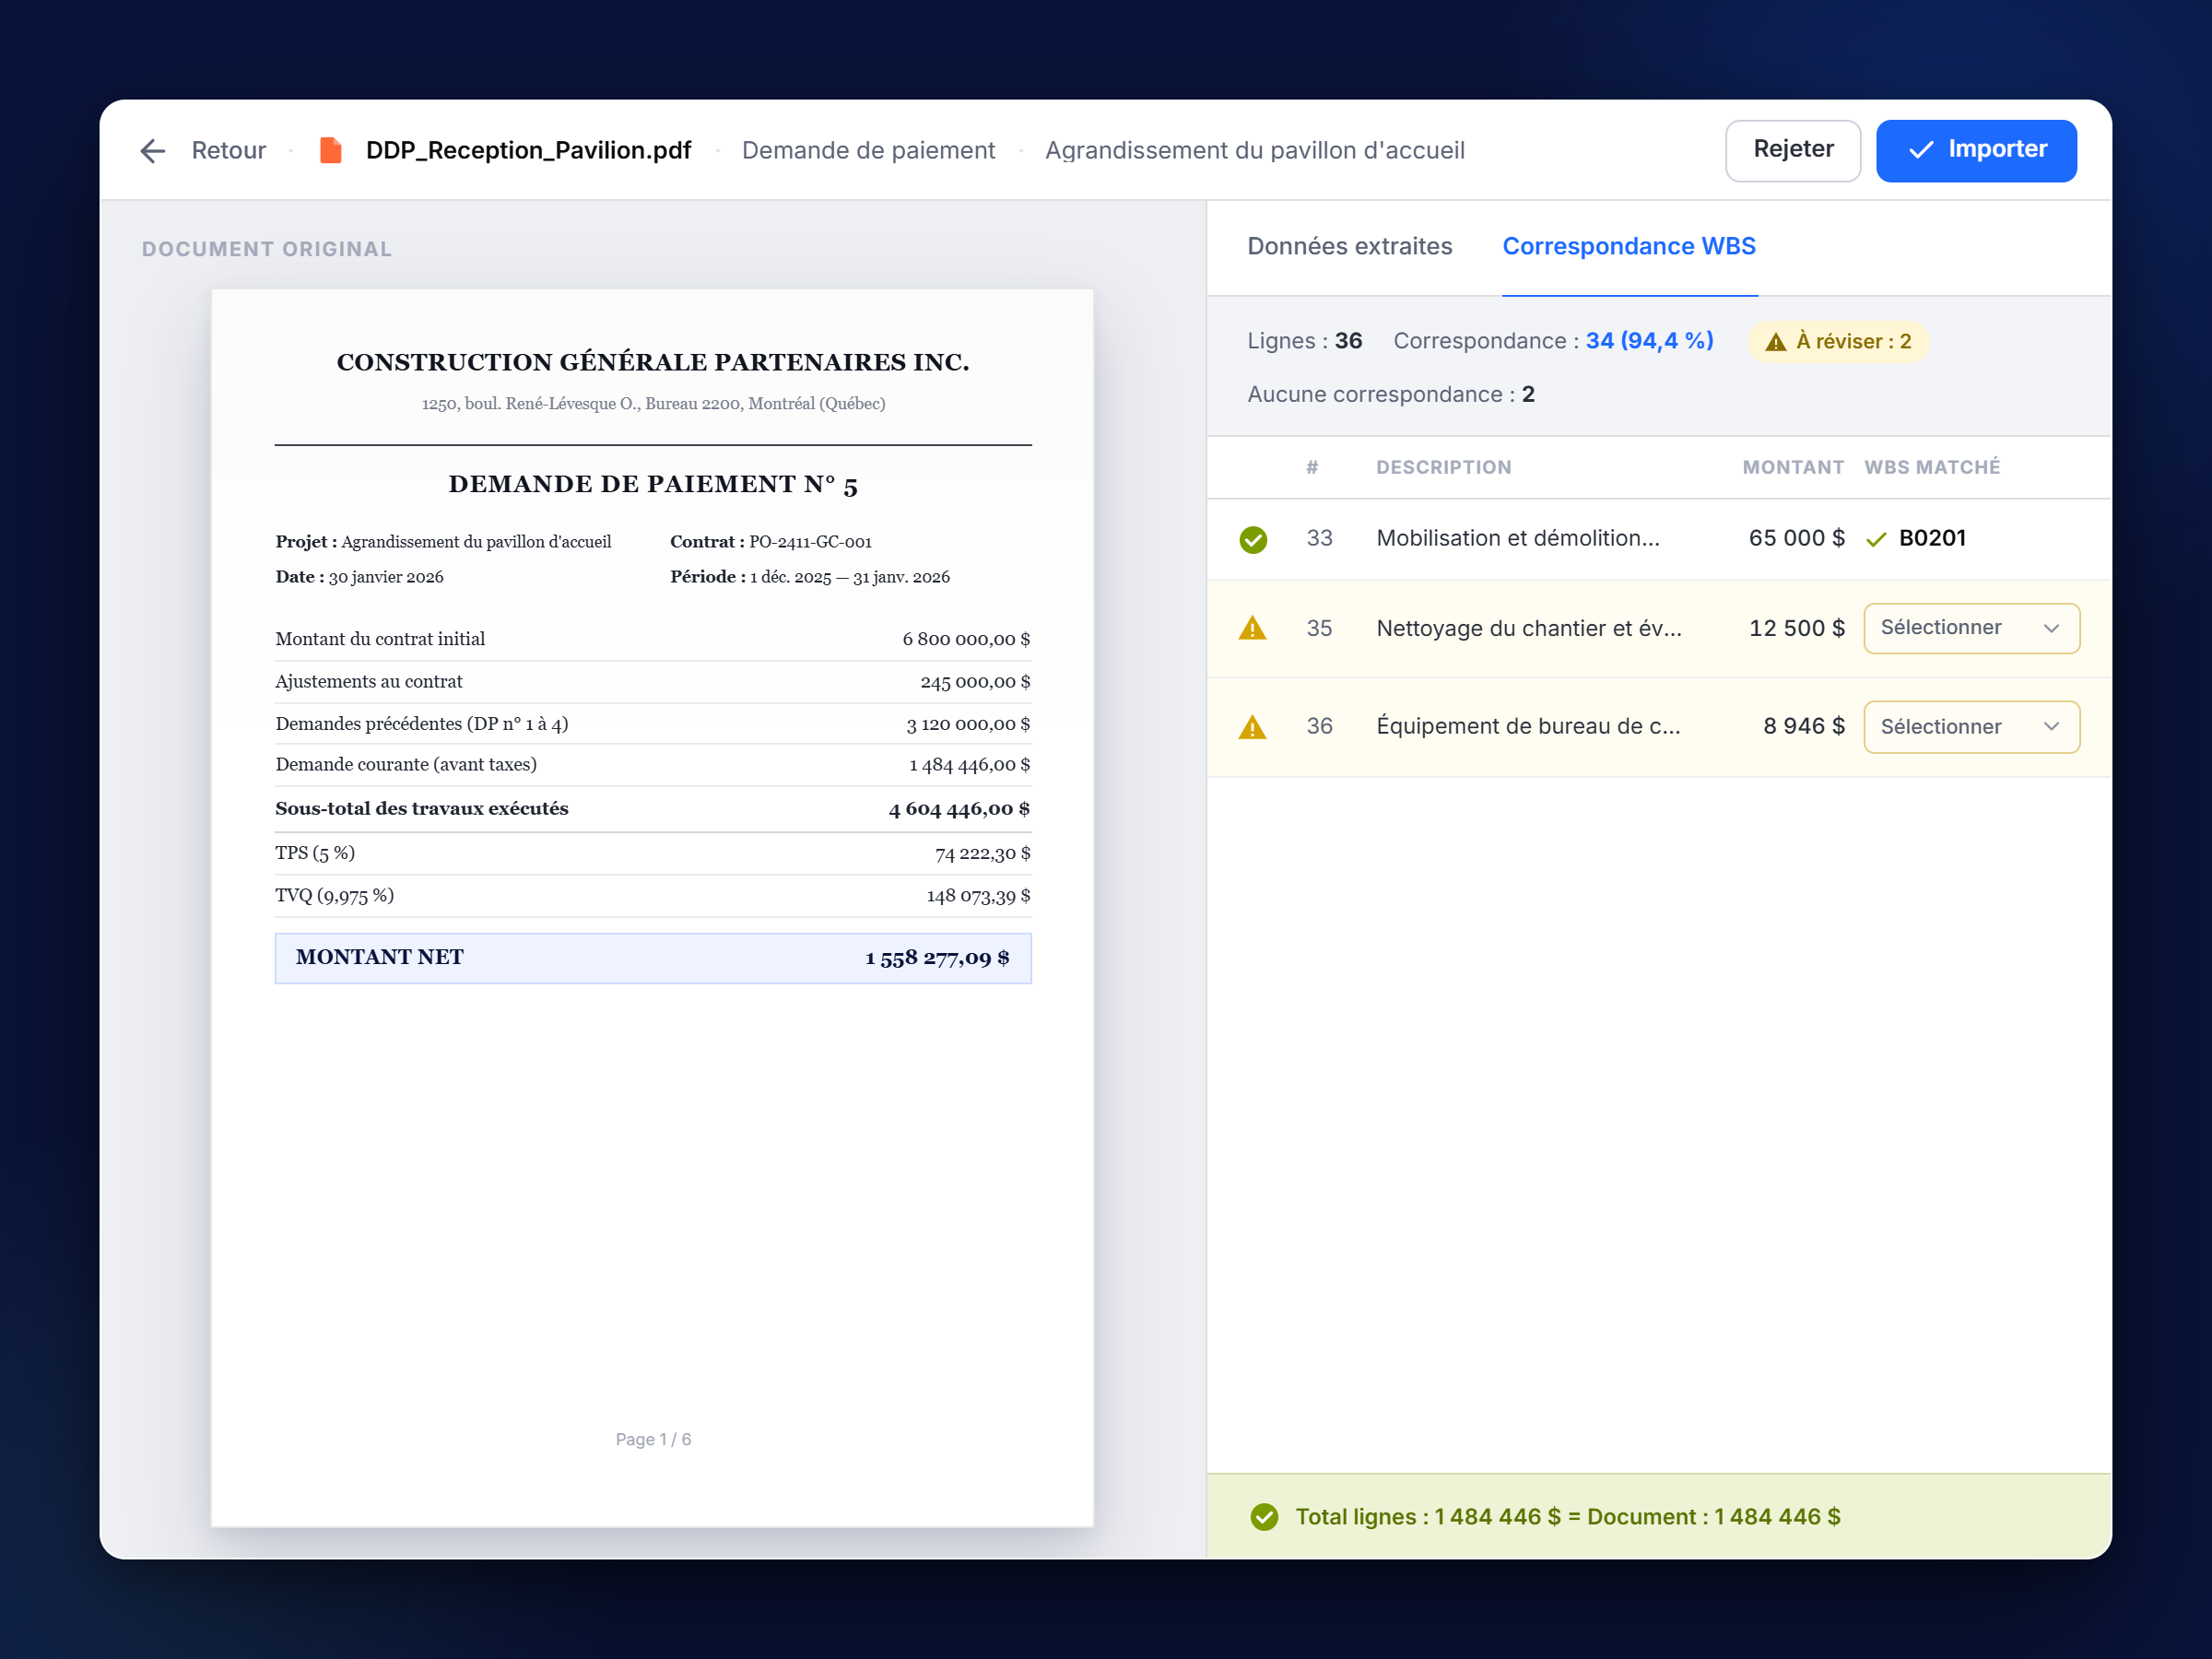Viewport: 2212px width, 1659px height.
Task: Click the Description column header
Action: click(x=1443, y=467)
